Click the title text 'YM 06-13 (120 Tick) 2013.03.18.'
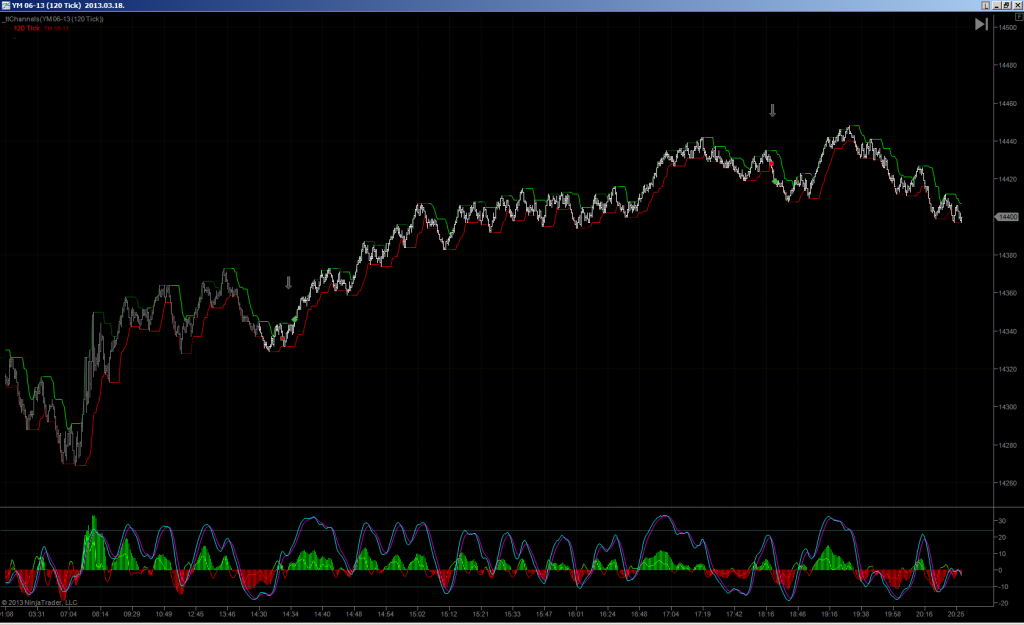Image resolution: width=1024 pixels, height=625 pixels. [x=68, y=5]
